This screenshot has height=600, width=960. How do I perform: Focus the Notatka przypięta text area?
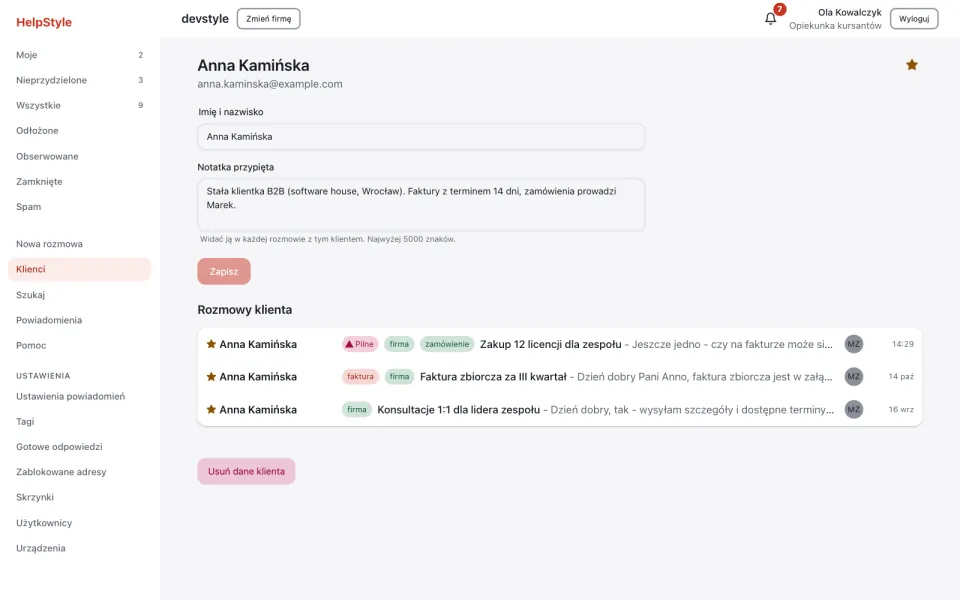[421, 204]
